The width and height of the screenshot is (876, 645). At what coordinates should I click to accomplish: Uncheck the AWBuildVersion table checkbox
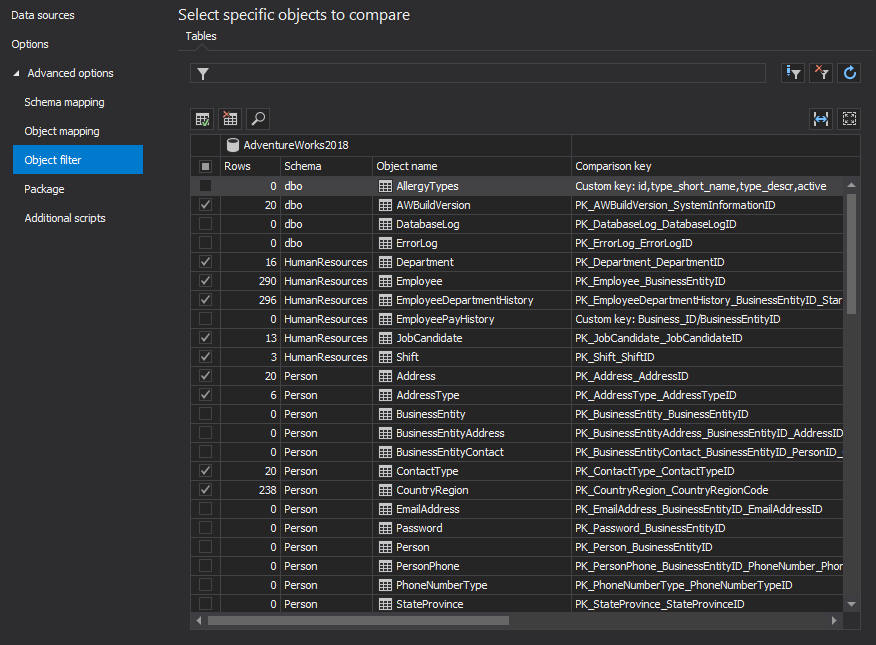tap(205, 205)
